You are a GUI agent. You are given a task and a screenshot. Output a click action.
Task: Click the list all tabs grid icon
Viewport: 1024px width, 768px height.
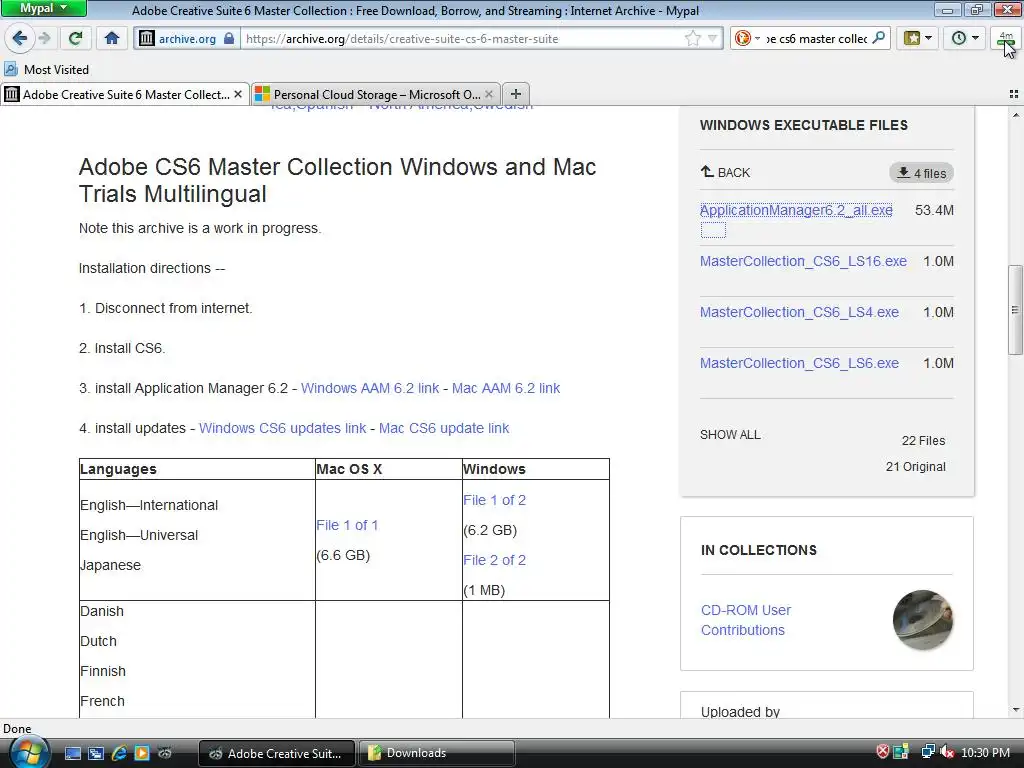click(1014, 94)
